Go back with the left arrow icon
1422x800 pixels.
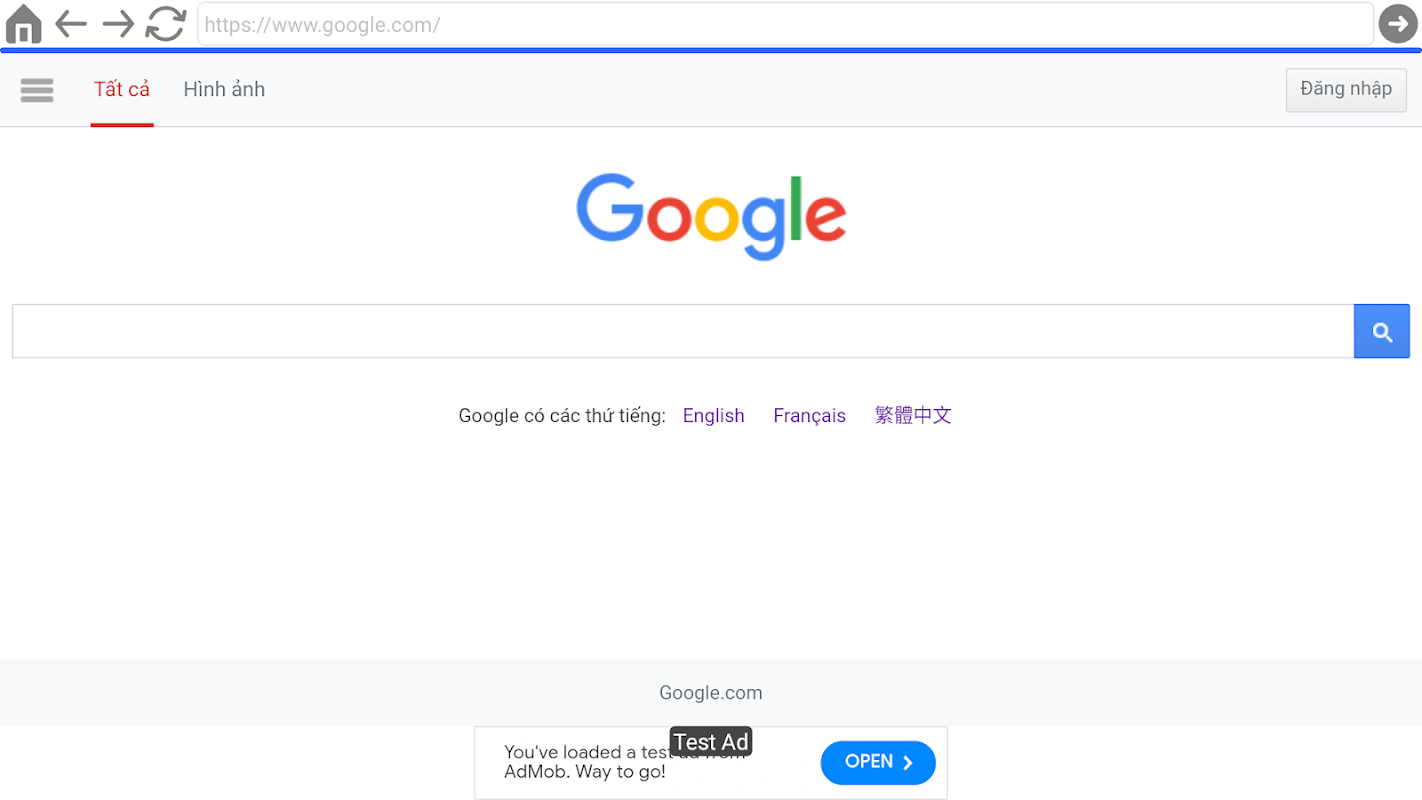coord(71,24)
